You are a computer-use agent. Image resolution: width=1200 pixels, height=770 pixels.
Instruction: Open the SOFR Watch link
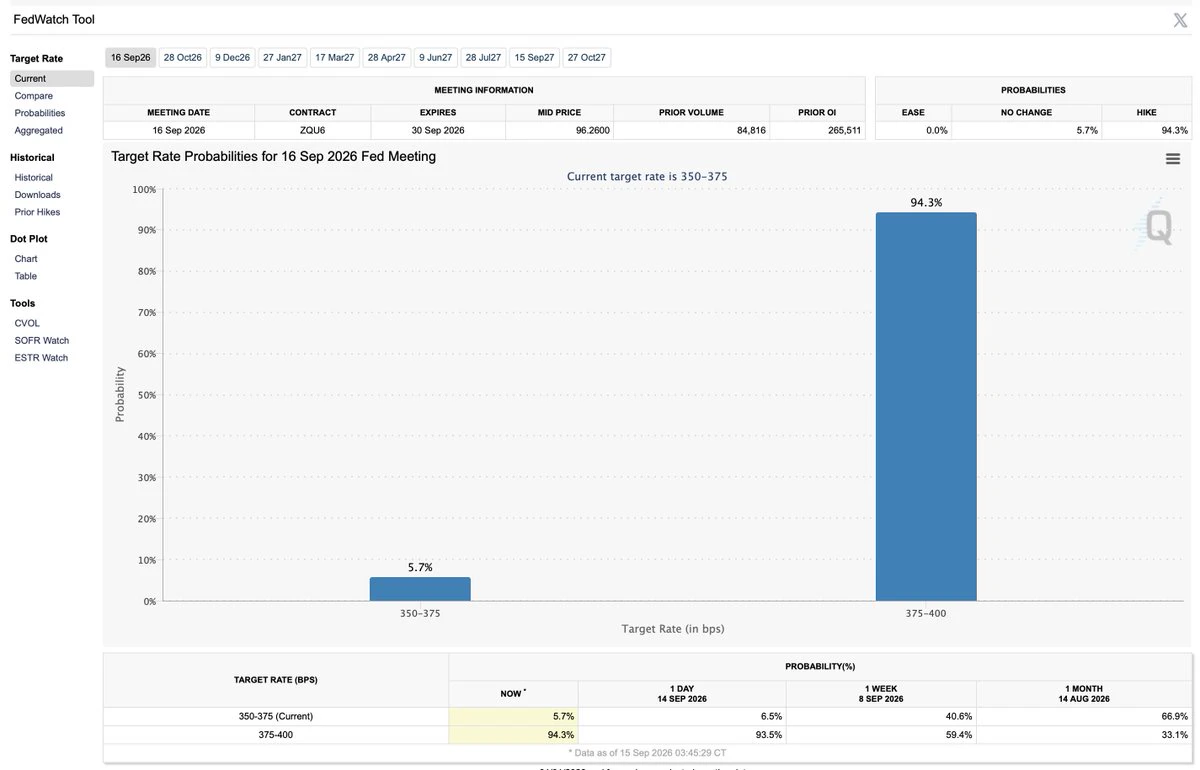point(42,340)
